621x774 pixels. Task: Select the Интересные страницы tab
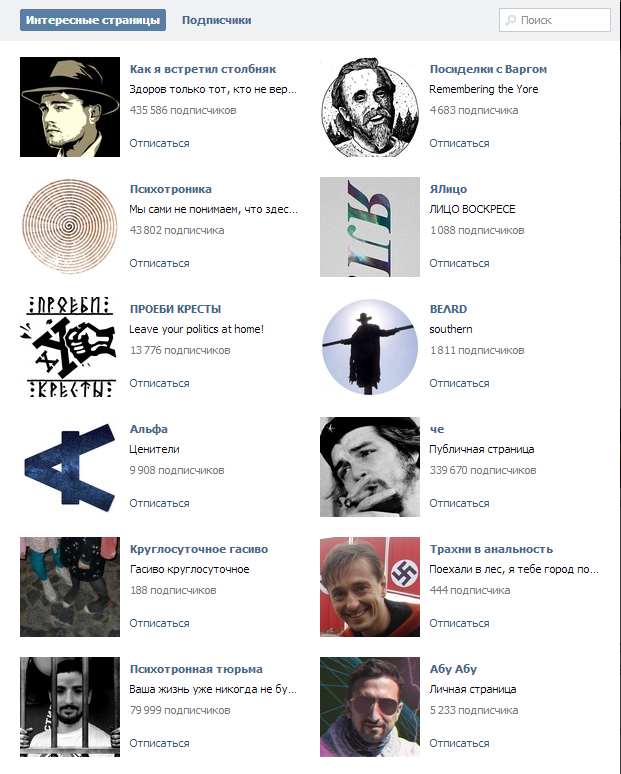coord(93,20)
